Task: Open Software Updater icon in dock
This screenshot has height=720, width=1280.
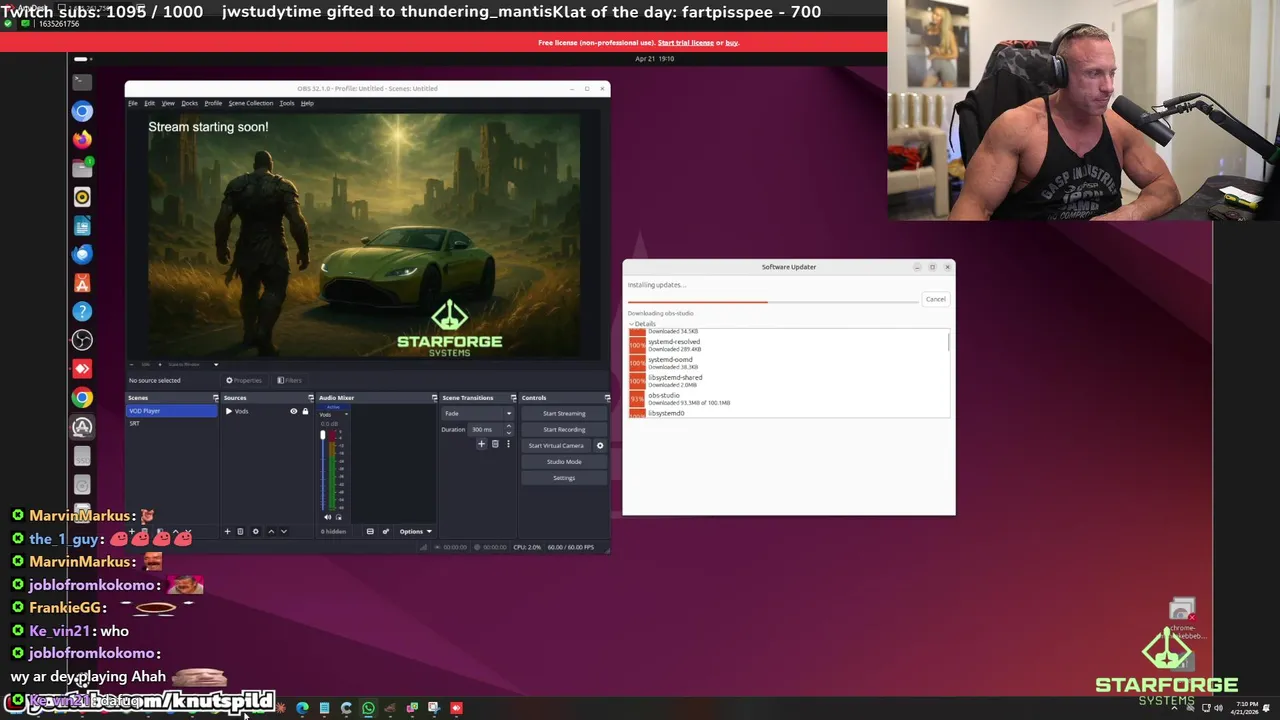Action: 82,427
